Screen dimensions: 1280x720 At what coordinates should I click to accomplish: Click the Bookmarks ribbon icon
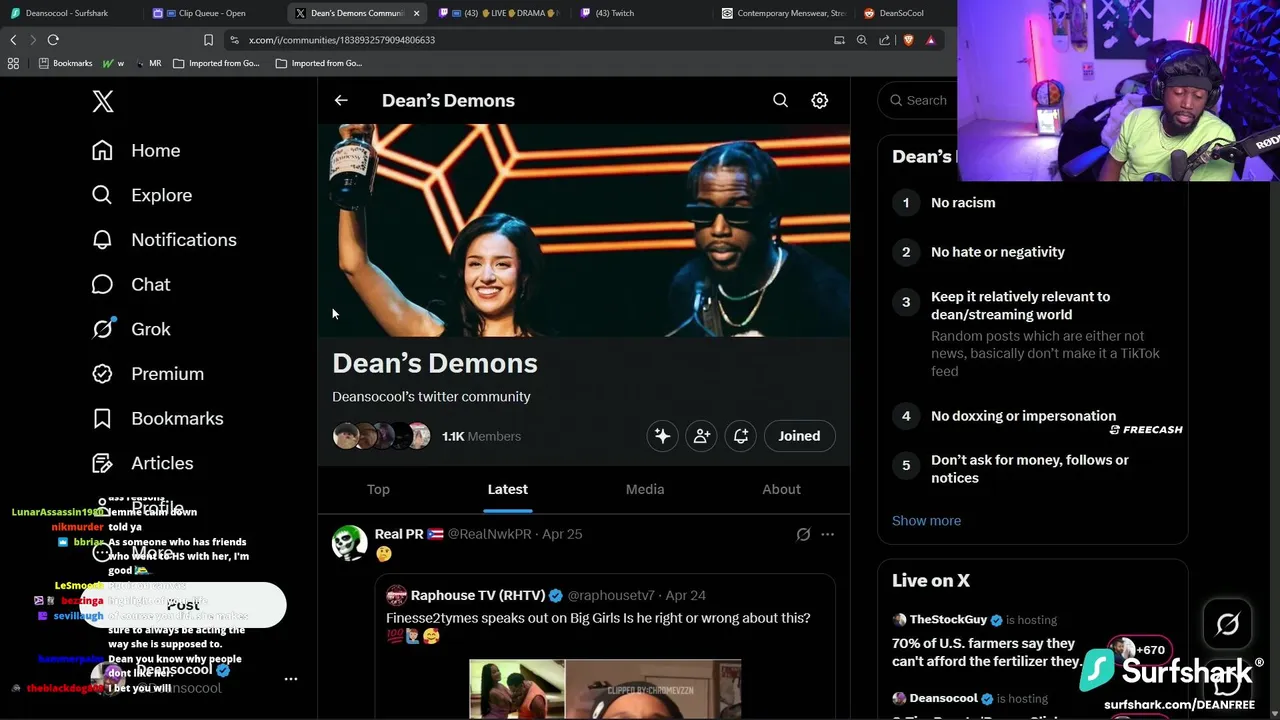102,418
